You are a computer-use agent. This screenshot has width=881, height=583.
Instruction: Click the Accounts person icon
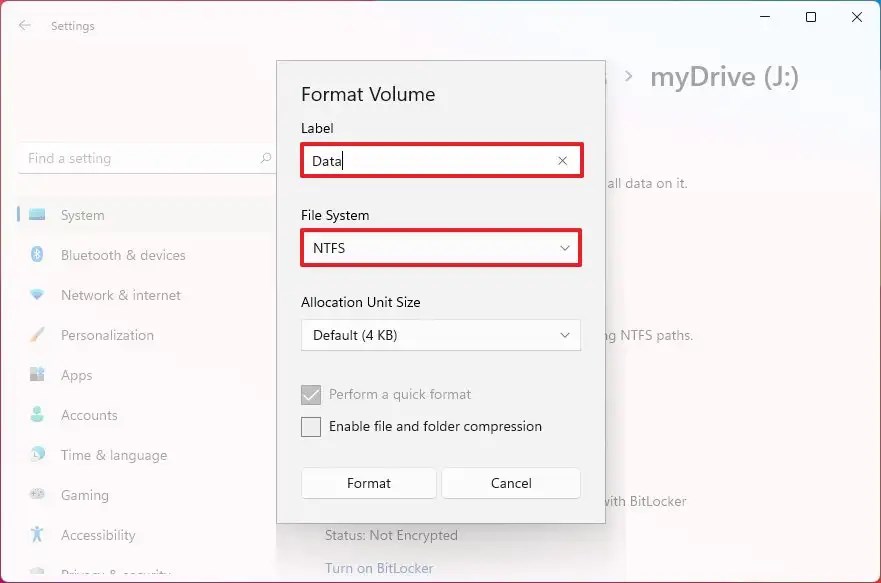tap(37, 415)
